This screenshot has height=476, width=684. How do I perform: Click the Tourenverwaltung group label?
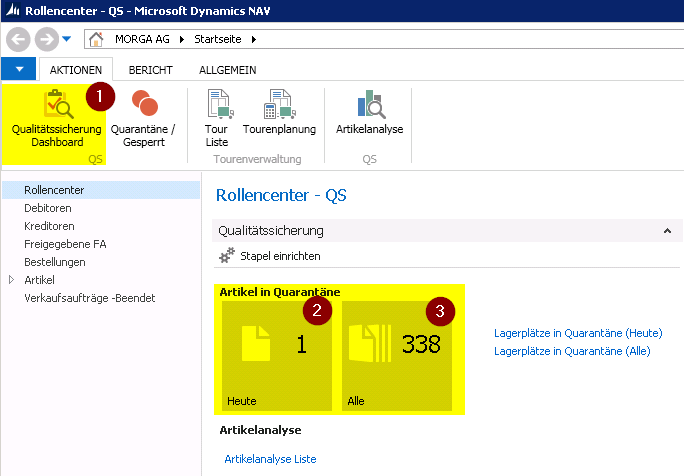(257, 159)
